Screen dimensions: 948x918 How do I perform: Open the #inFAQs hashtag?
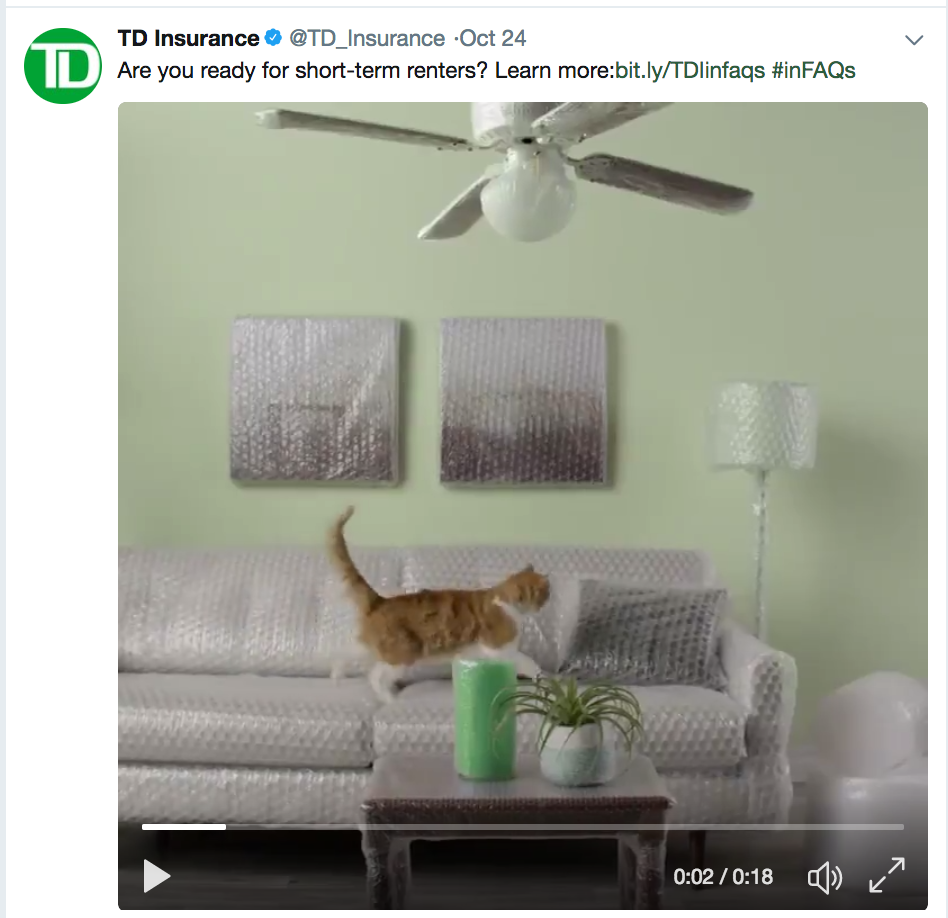click(x=814, y=71)
